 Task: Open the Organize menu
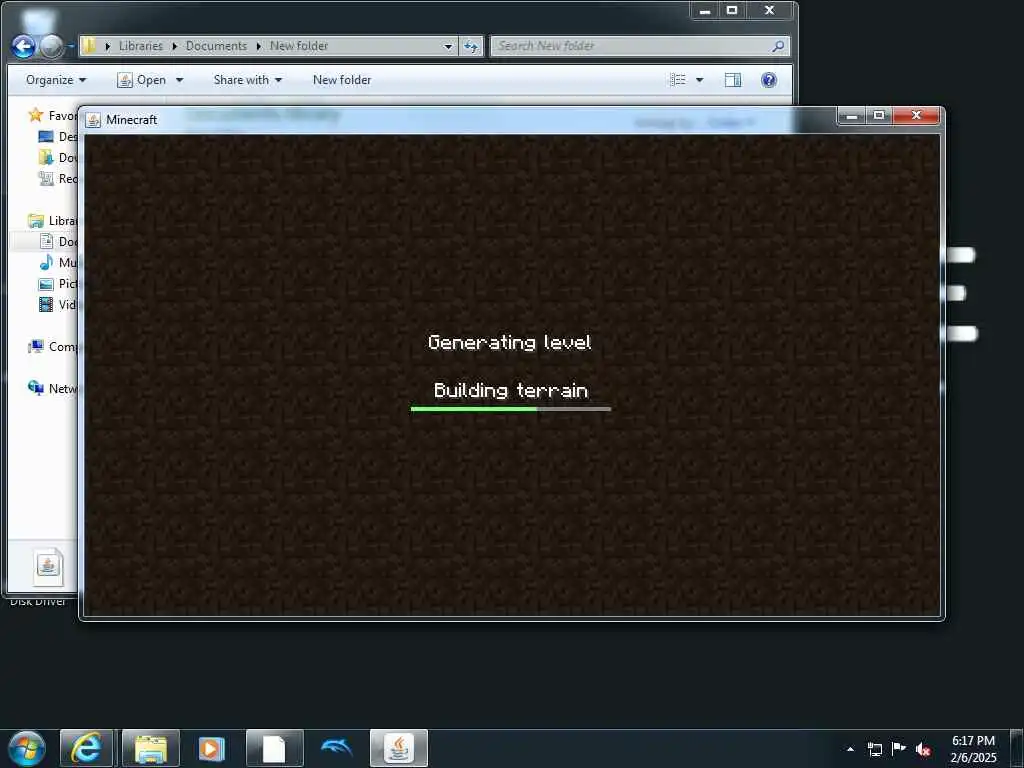[x=56, y=80]
